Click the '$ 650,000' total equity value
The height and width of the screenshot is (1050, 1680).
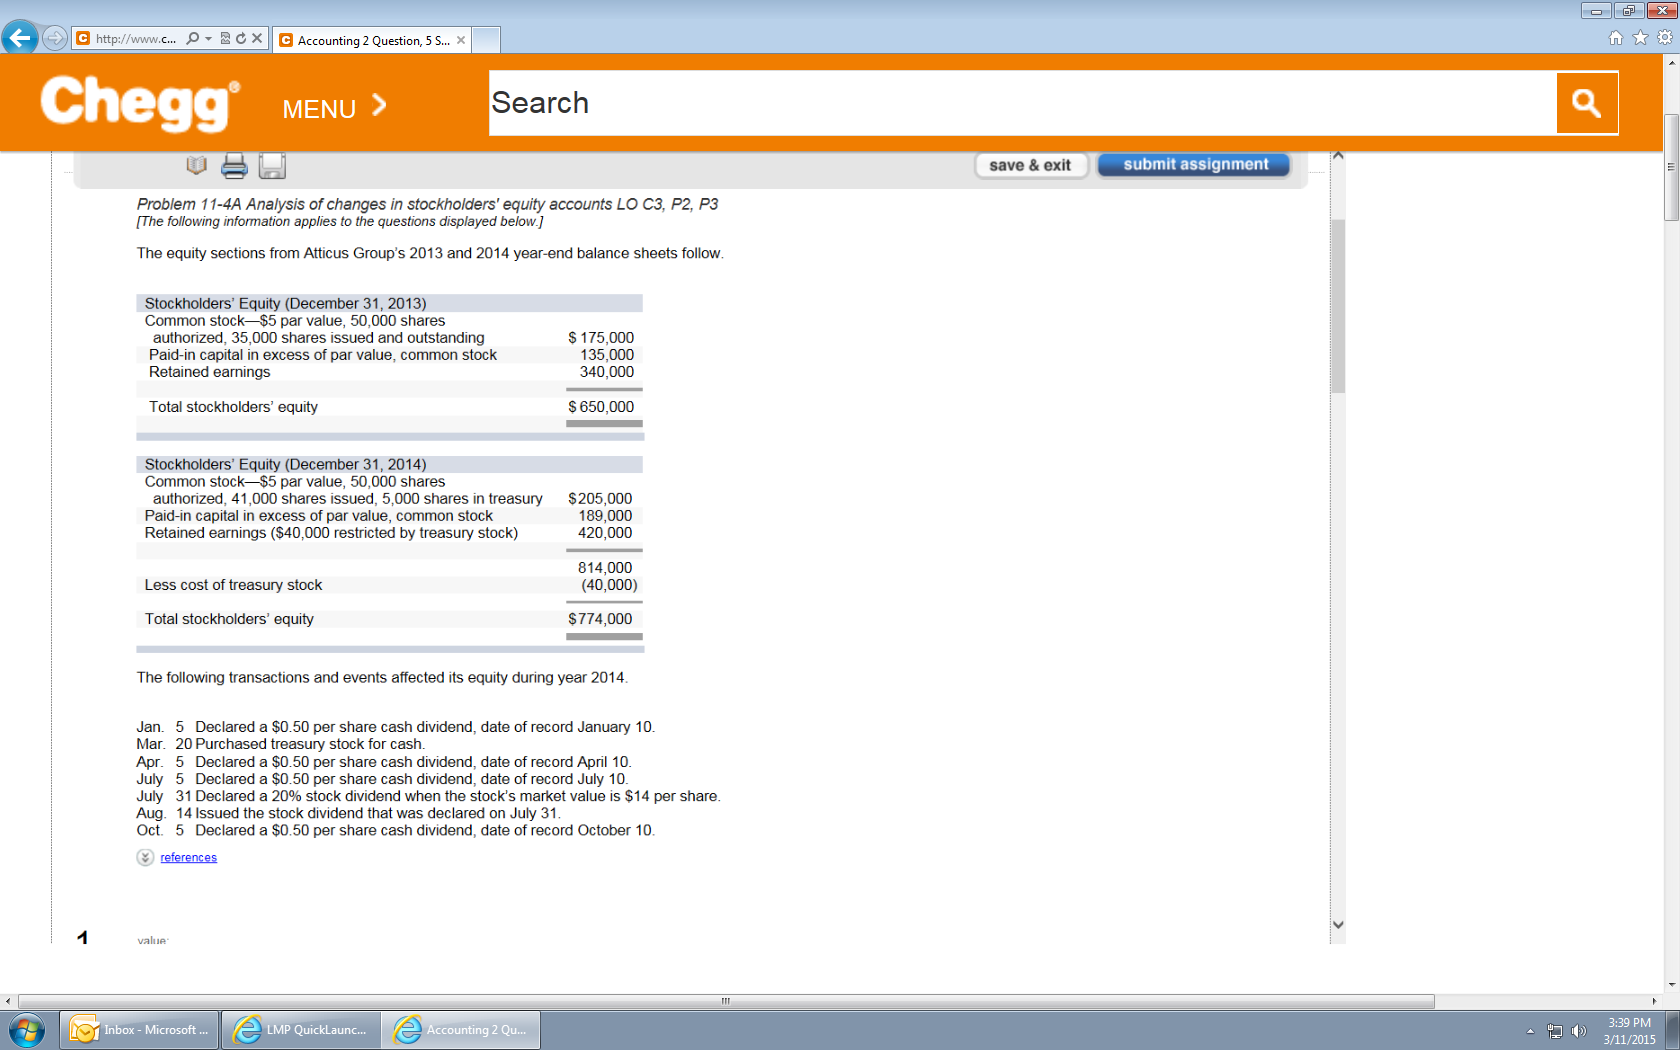[601, 407]
